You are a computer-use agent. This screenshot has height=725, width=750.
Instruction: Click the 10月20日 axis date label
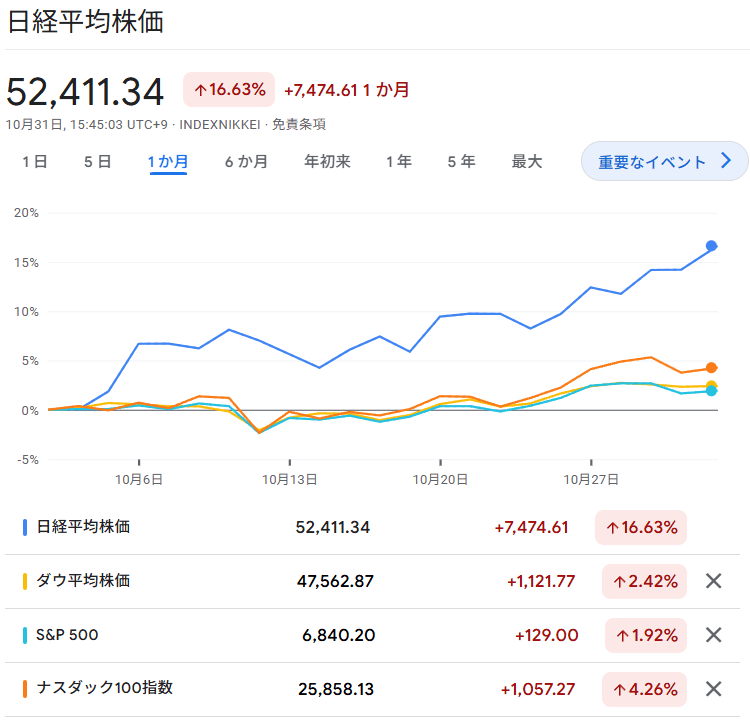tap(440, 479)
